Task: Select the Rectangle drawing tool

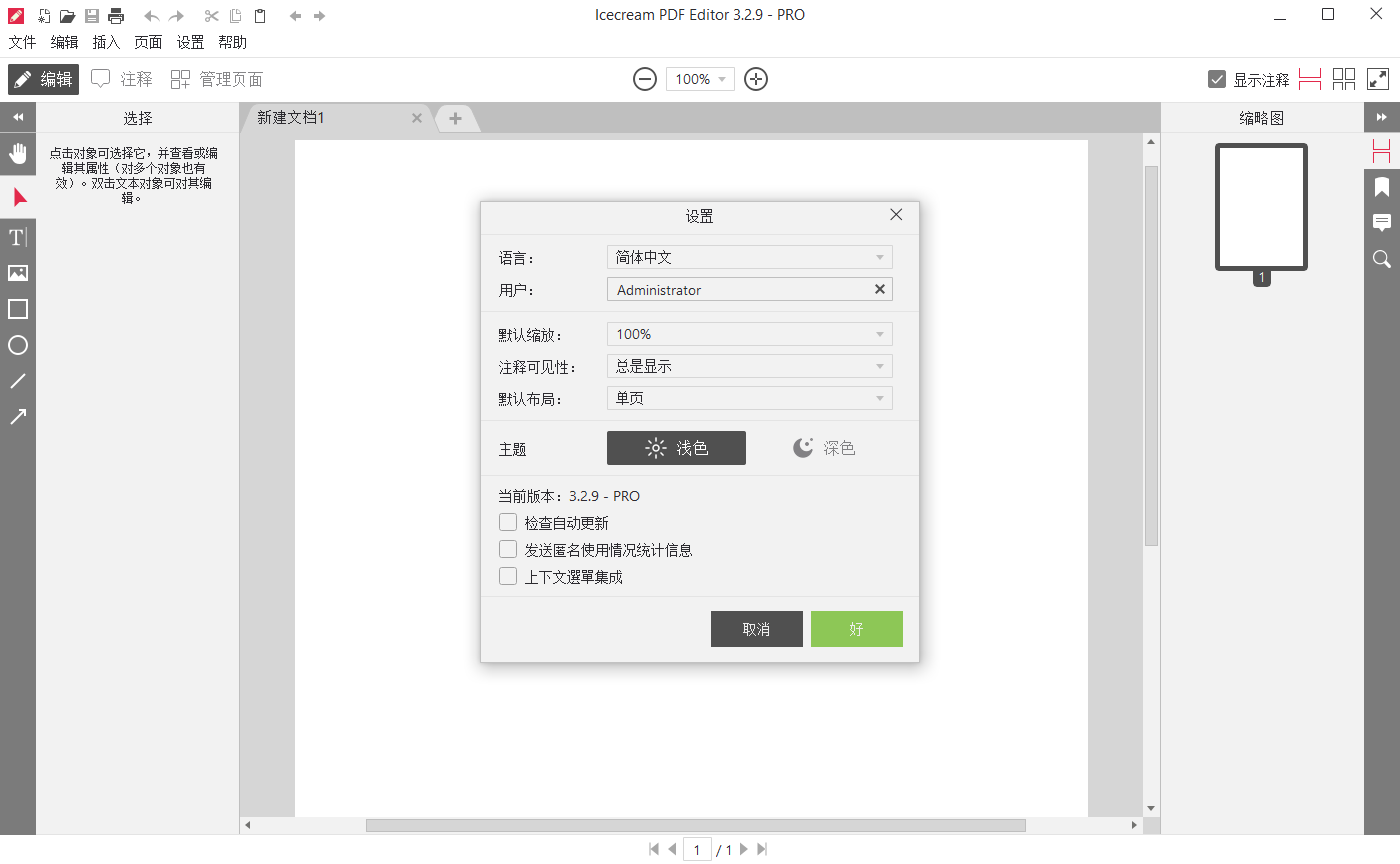Action: click(x=18, y=309)
